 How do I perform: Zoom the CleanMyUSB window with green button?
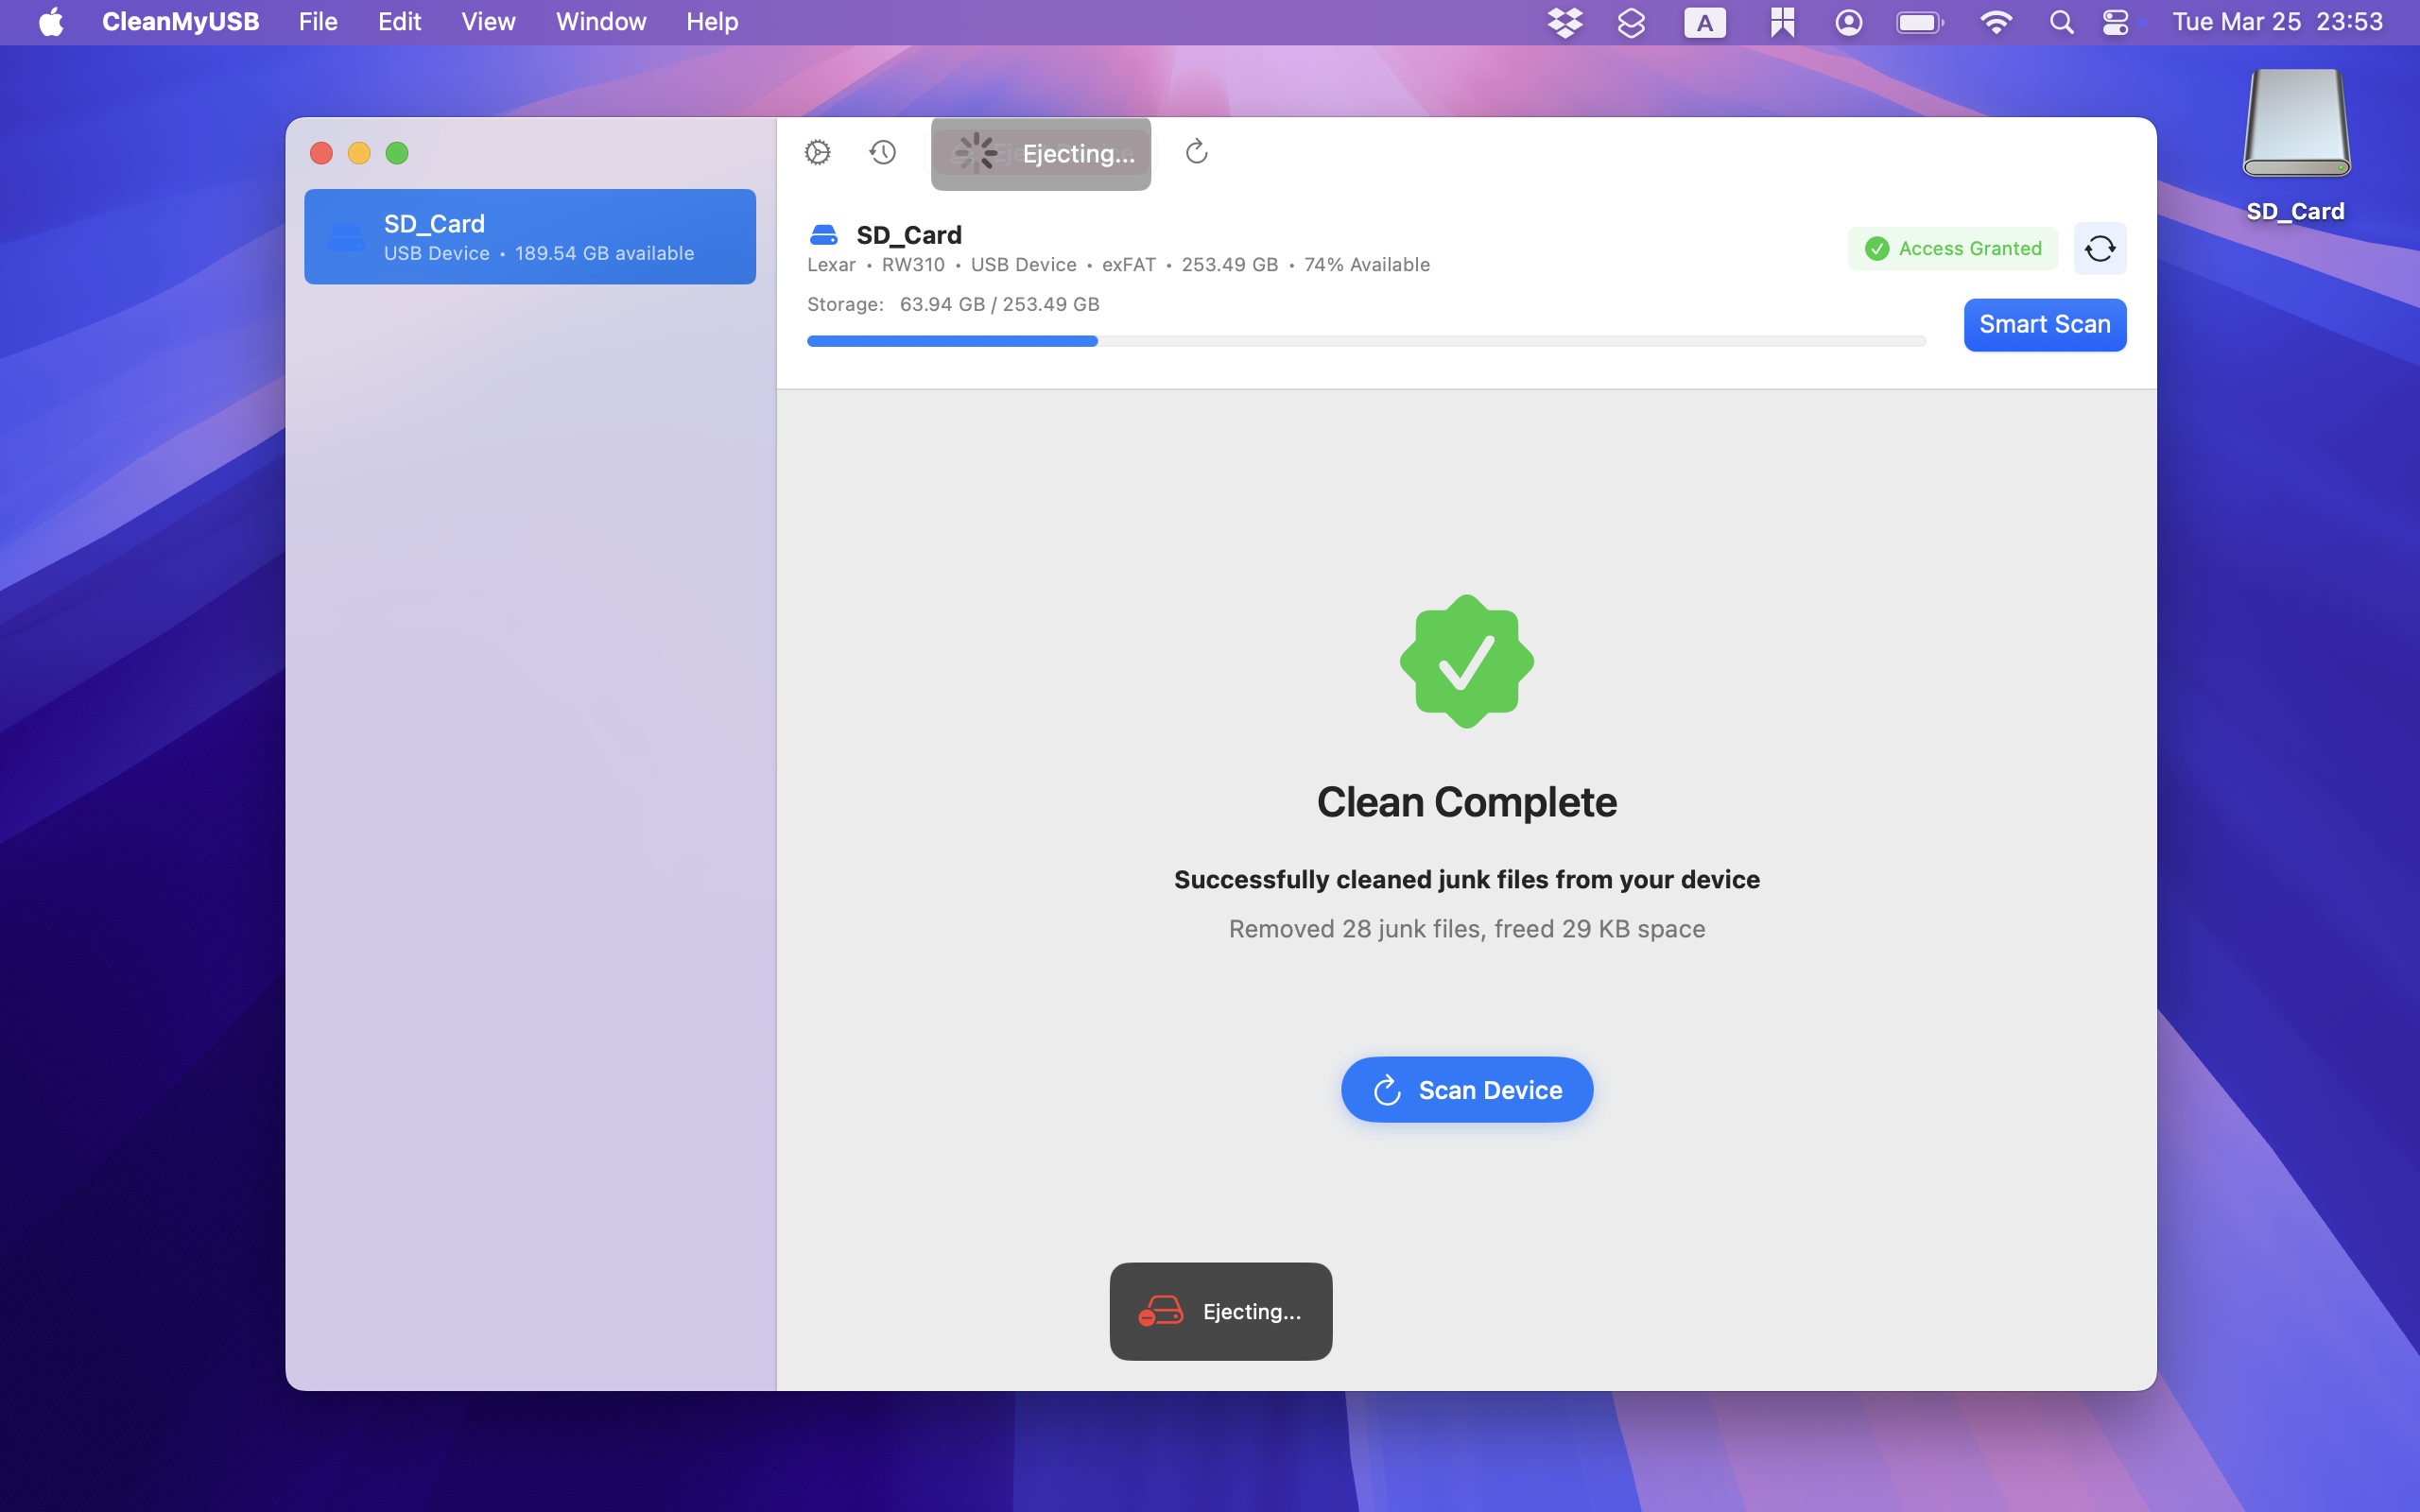click(397, 153)
